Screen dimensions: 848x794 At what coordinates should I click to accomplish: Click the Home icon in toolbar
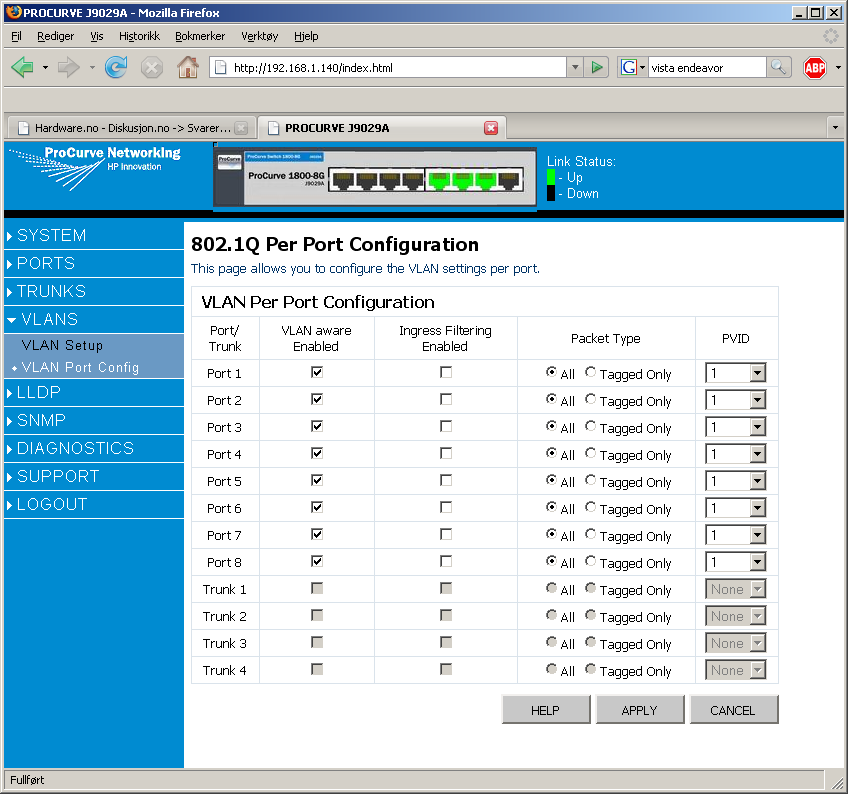(x=187, y=68)
